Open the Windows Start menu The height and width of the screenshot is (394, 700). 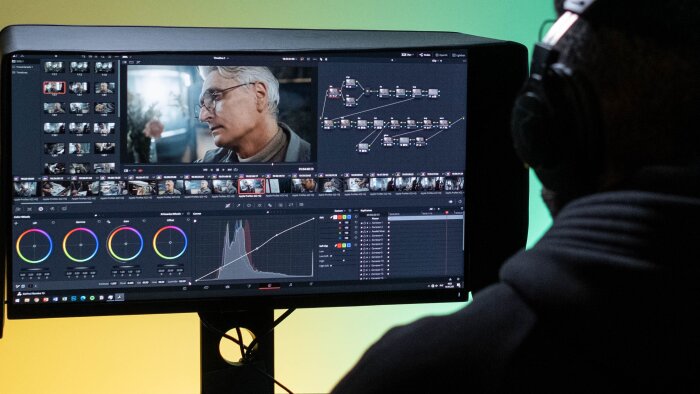pyautogui.click(x=17, y=300)
